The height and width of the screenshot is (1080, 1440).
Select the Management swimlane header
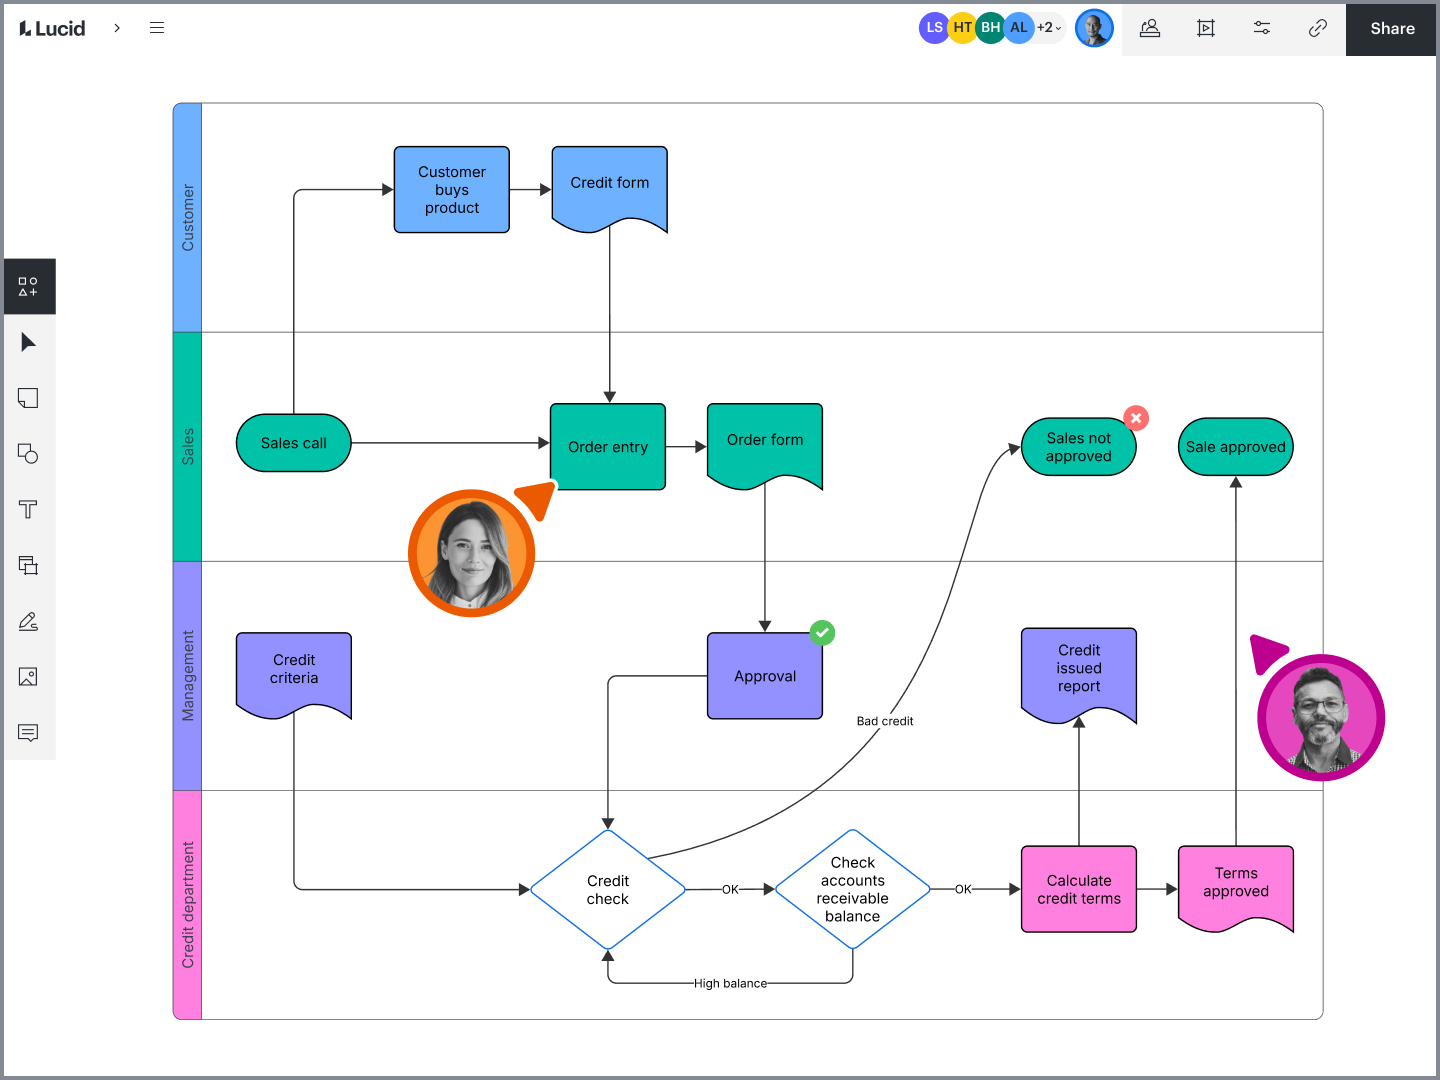pyautogui.click(x=188, y=676)
